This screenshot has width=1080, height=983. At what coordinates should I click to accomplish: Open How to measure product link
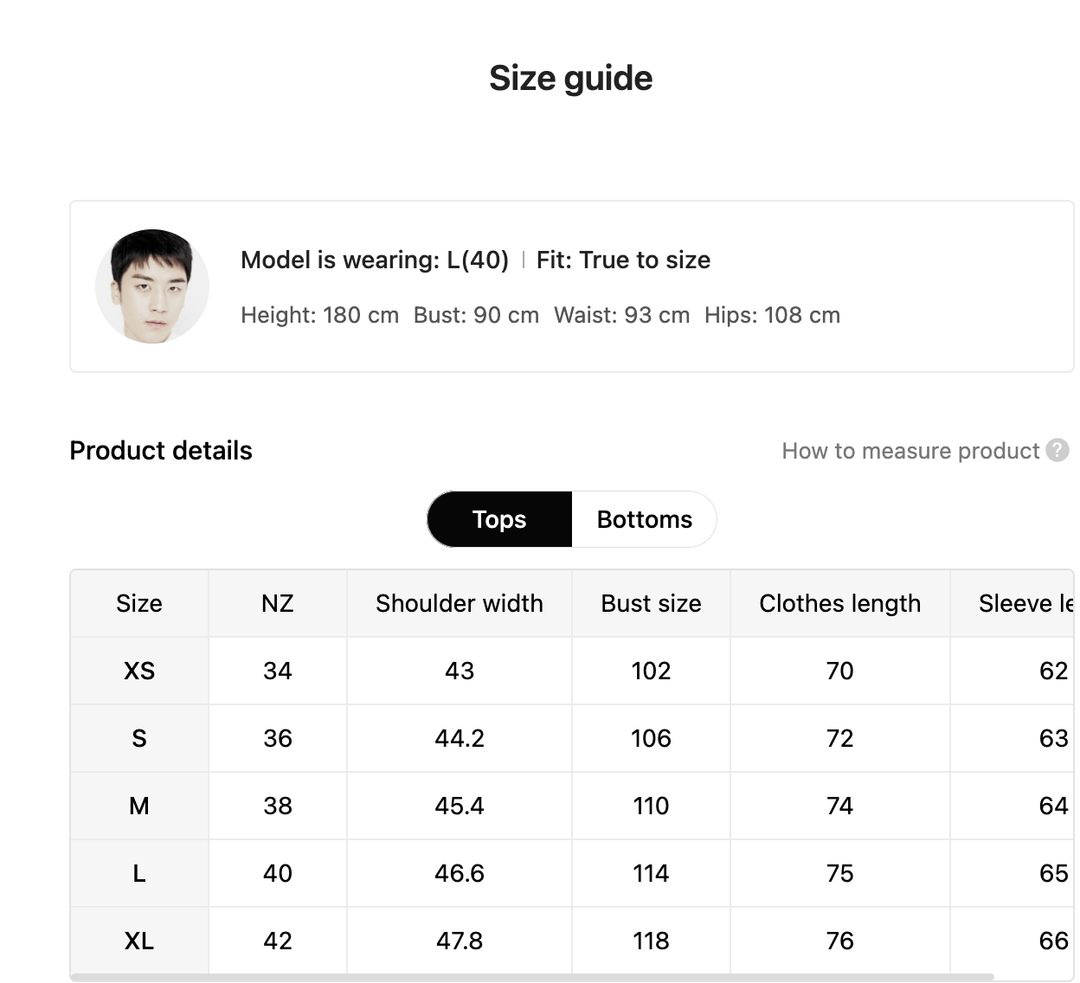pos(910,451)
